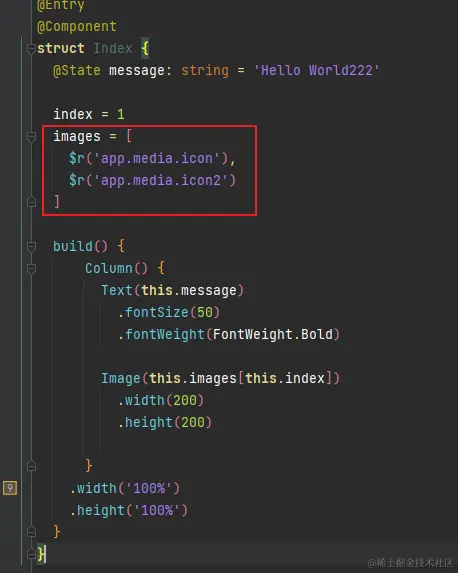Click the 'message' variable name
The height and width of the screenshot is (573, 458).
[137, 71]
